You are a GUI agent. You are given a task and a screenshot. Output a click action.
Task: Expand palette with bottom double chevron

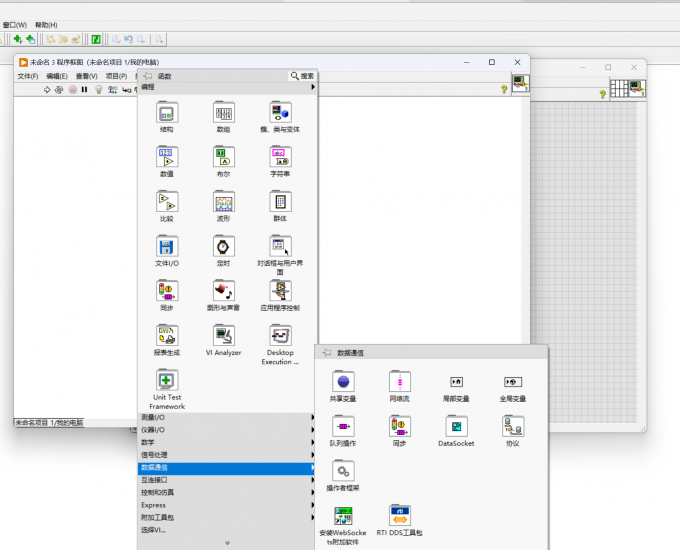click(x=228, y=543)
